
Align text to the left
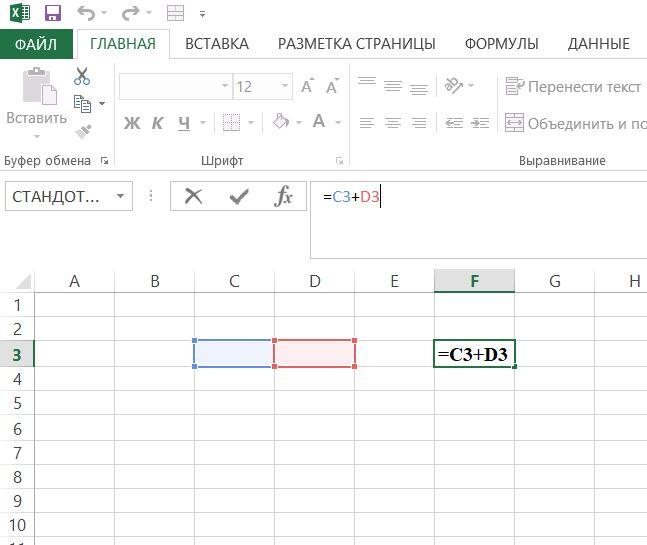tap(367, 123)
